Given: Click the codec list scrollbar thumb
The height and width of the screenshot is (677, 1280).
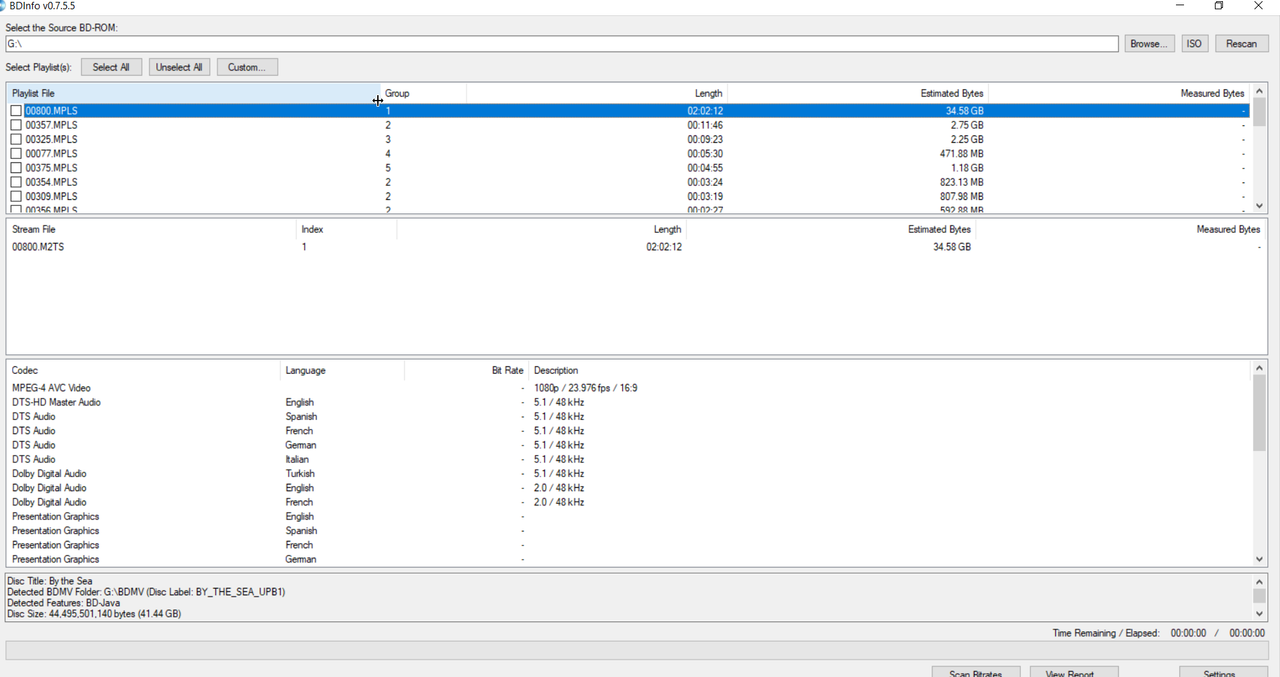Looking at the screenshot, I should point(1259,414).
